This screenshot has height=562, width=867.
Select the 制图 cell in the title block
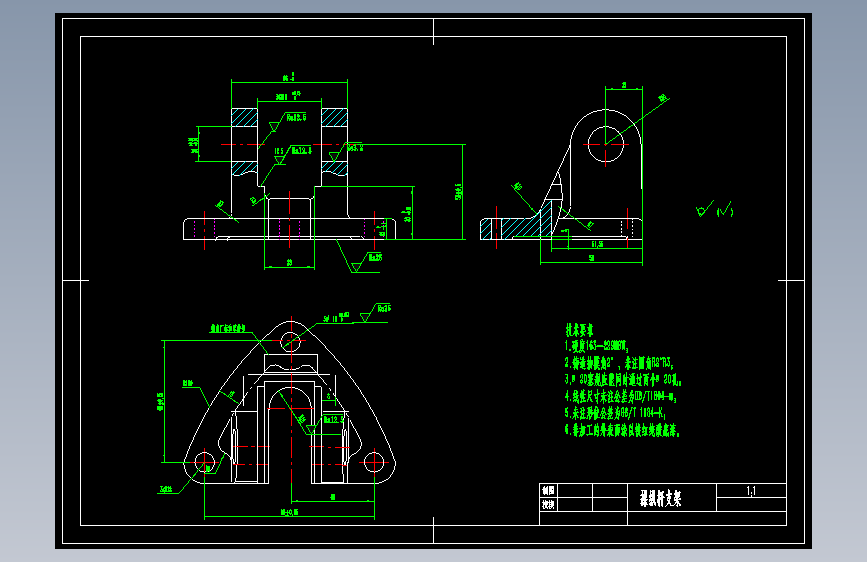click(548, 491)
